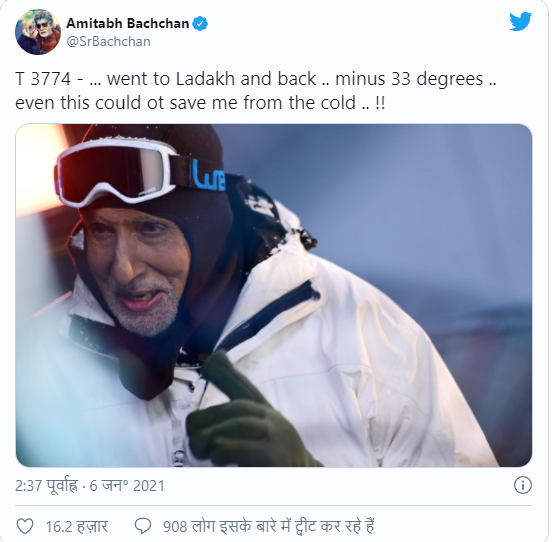This screenshot has width=552, height=542.
Task: Click the tweet text mentioning Ladakh
Action: pyautogui.click(x=256, y=91)
